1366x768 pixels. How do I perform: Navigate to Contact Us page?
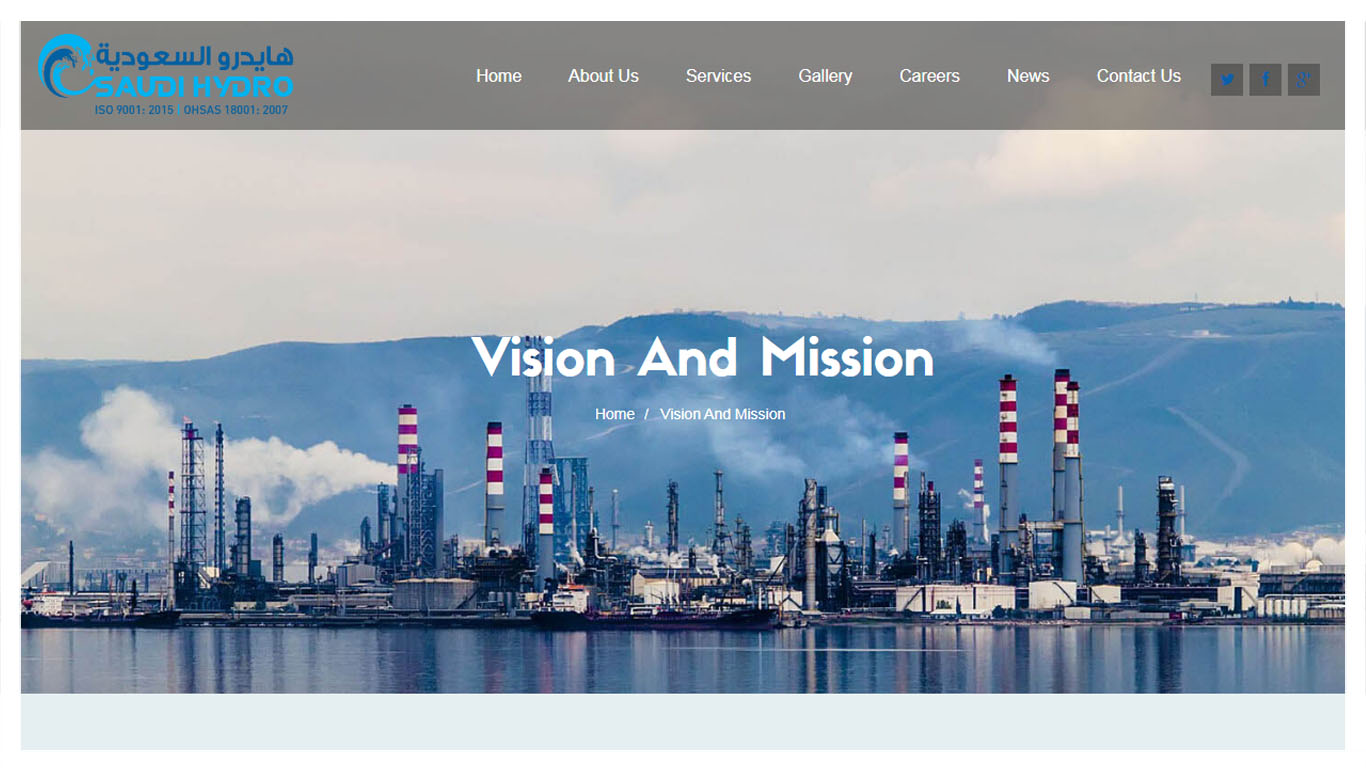pyautogui.click(x=1139, y=76)
